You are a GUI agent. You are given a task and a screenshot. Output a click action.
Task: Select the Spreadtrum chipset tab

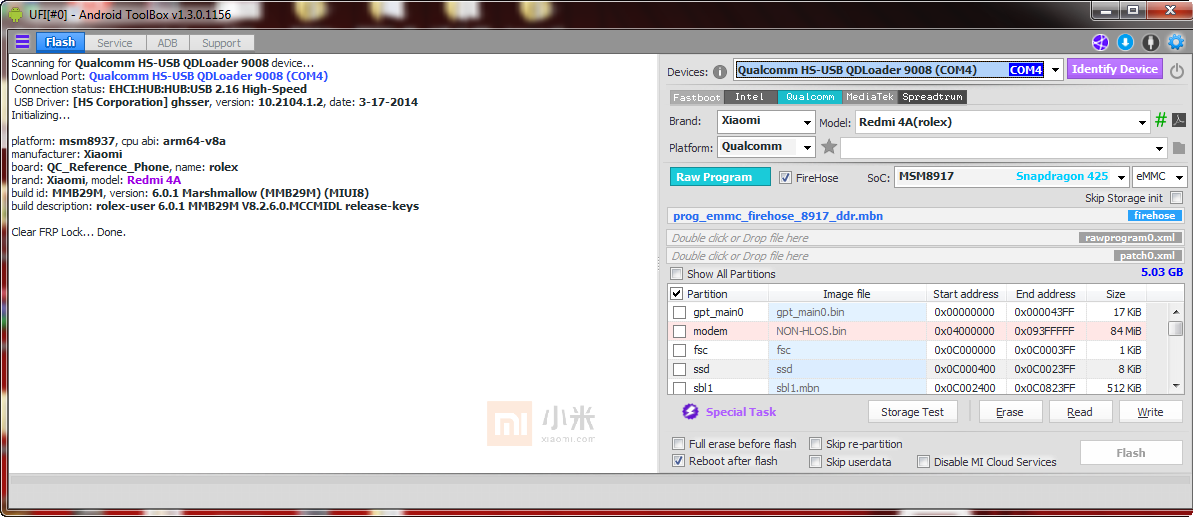pos(933,97)
